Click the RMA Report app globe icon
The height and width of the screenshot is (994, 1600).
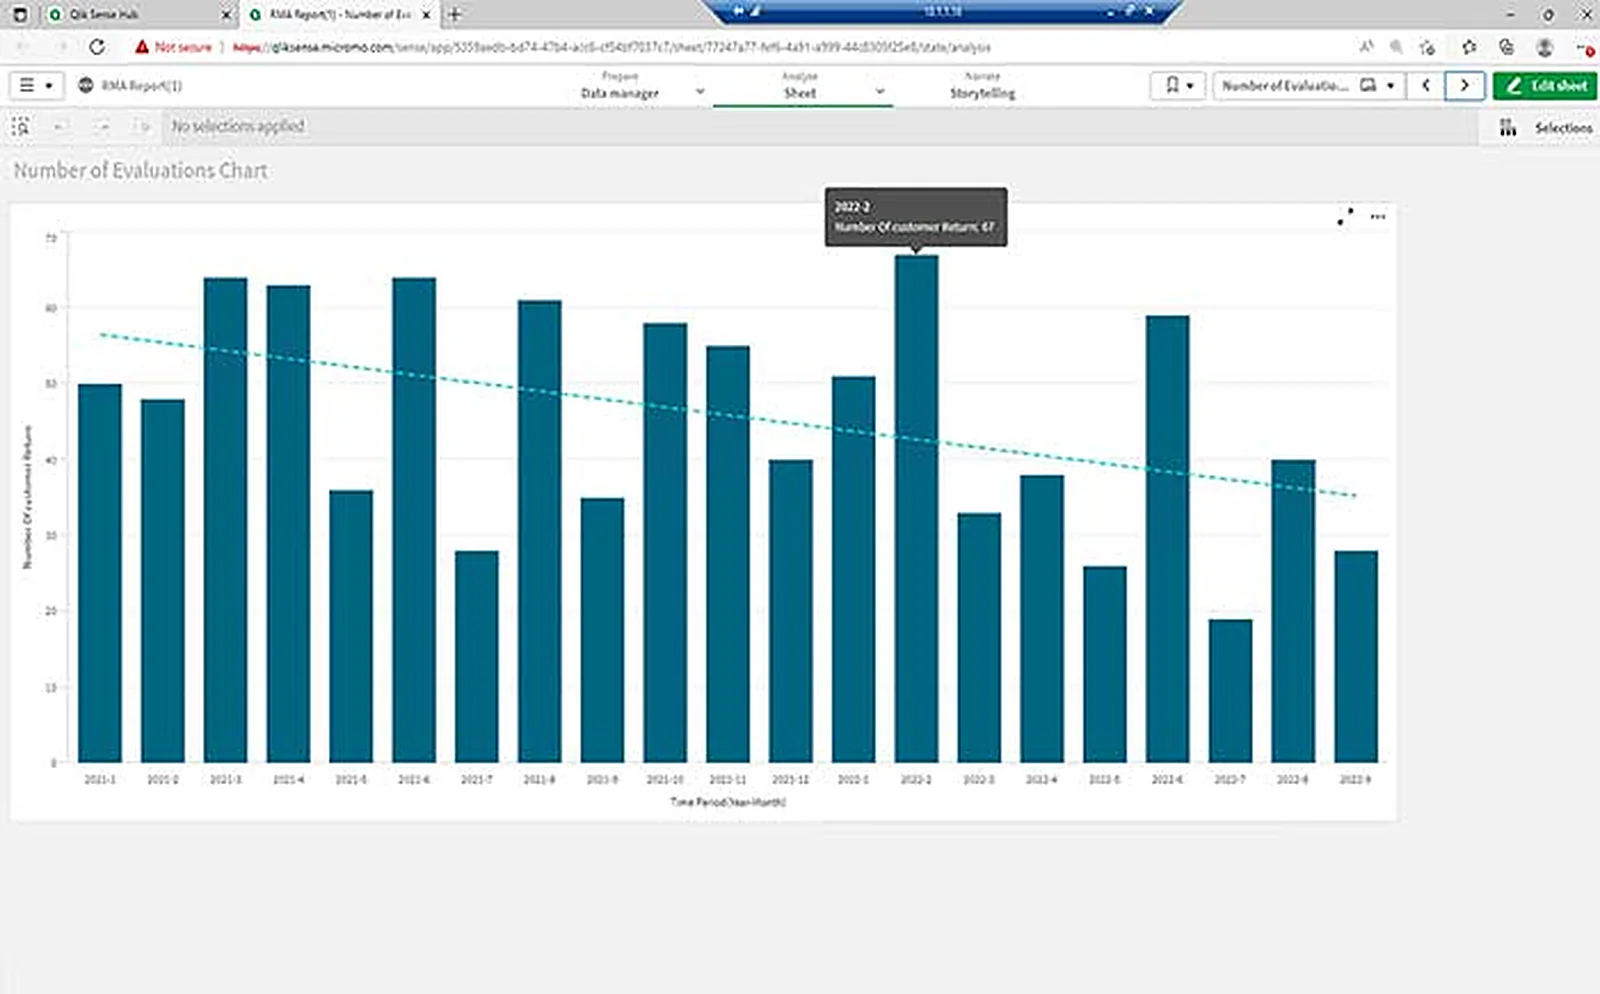86,86
